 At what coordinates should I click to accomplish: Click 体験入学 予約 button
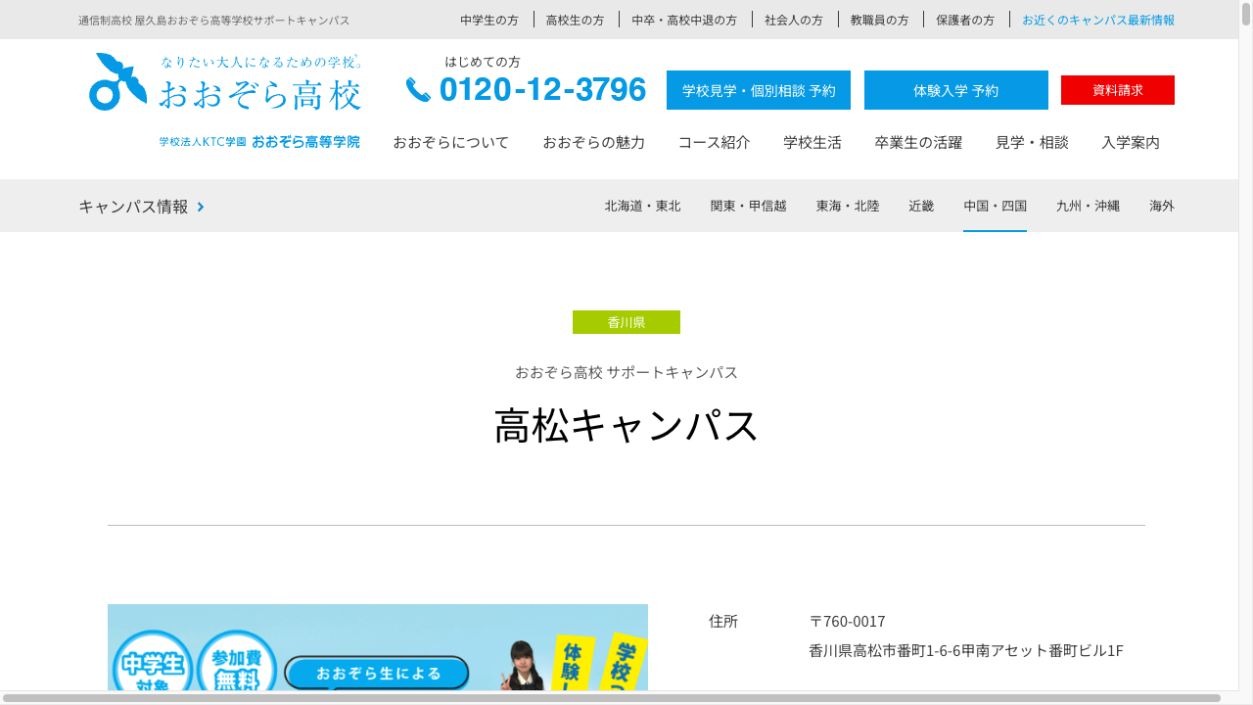956,90
